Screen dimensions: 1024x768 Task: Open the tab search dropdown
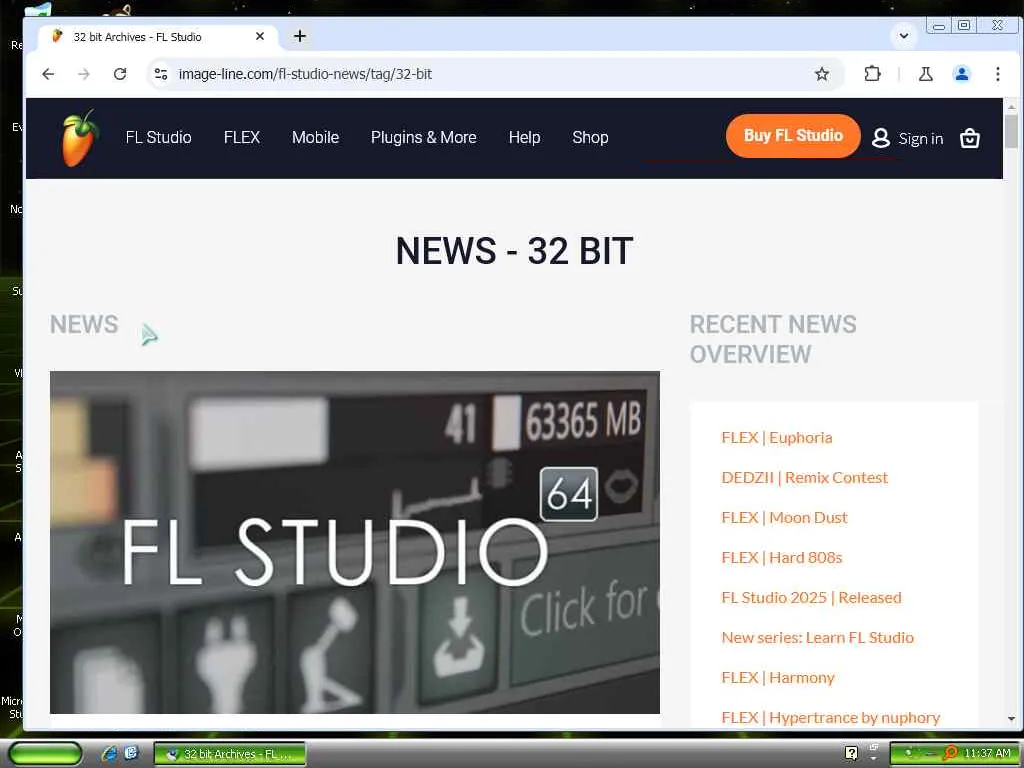pos(904,36)
